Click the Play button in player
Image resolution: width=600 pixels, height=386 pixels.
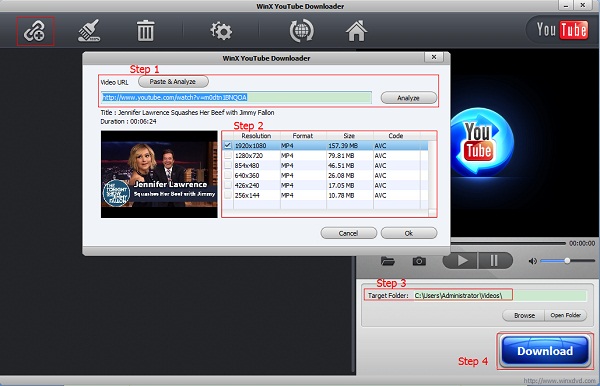[x=460, y=261]
